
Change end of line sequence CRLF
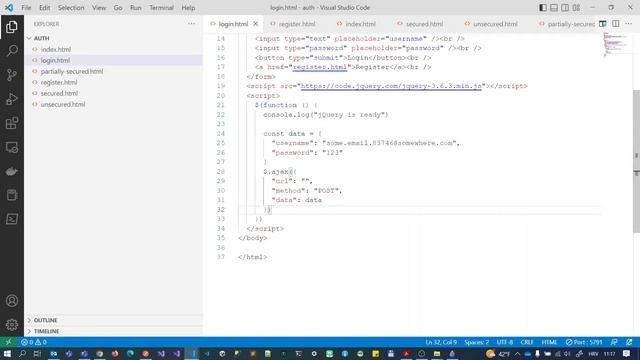(x=527, y=342)
